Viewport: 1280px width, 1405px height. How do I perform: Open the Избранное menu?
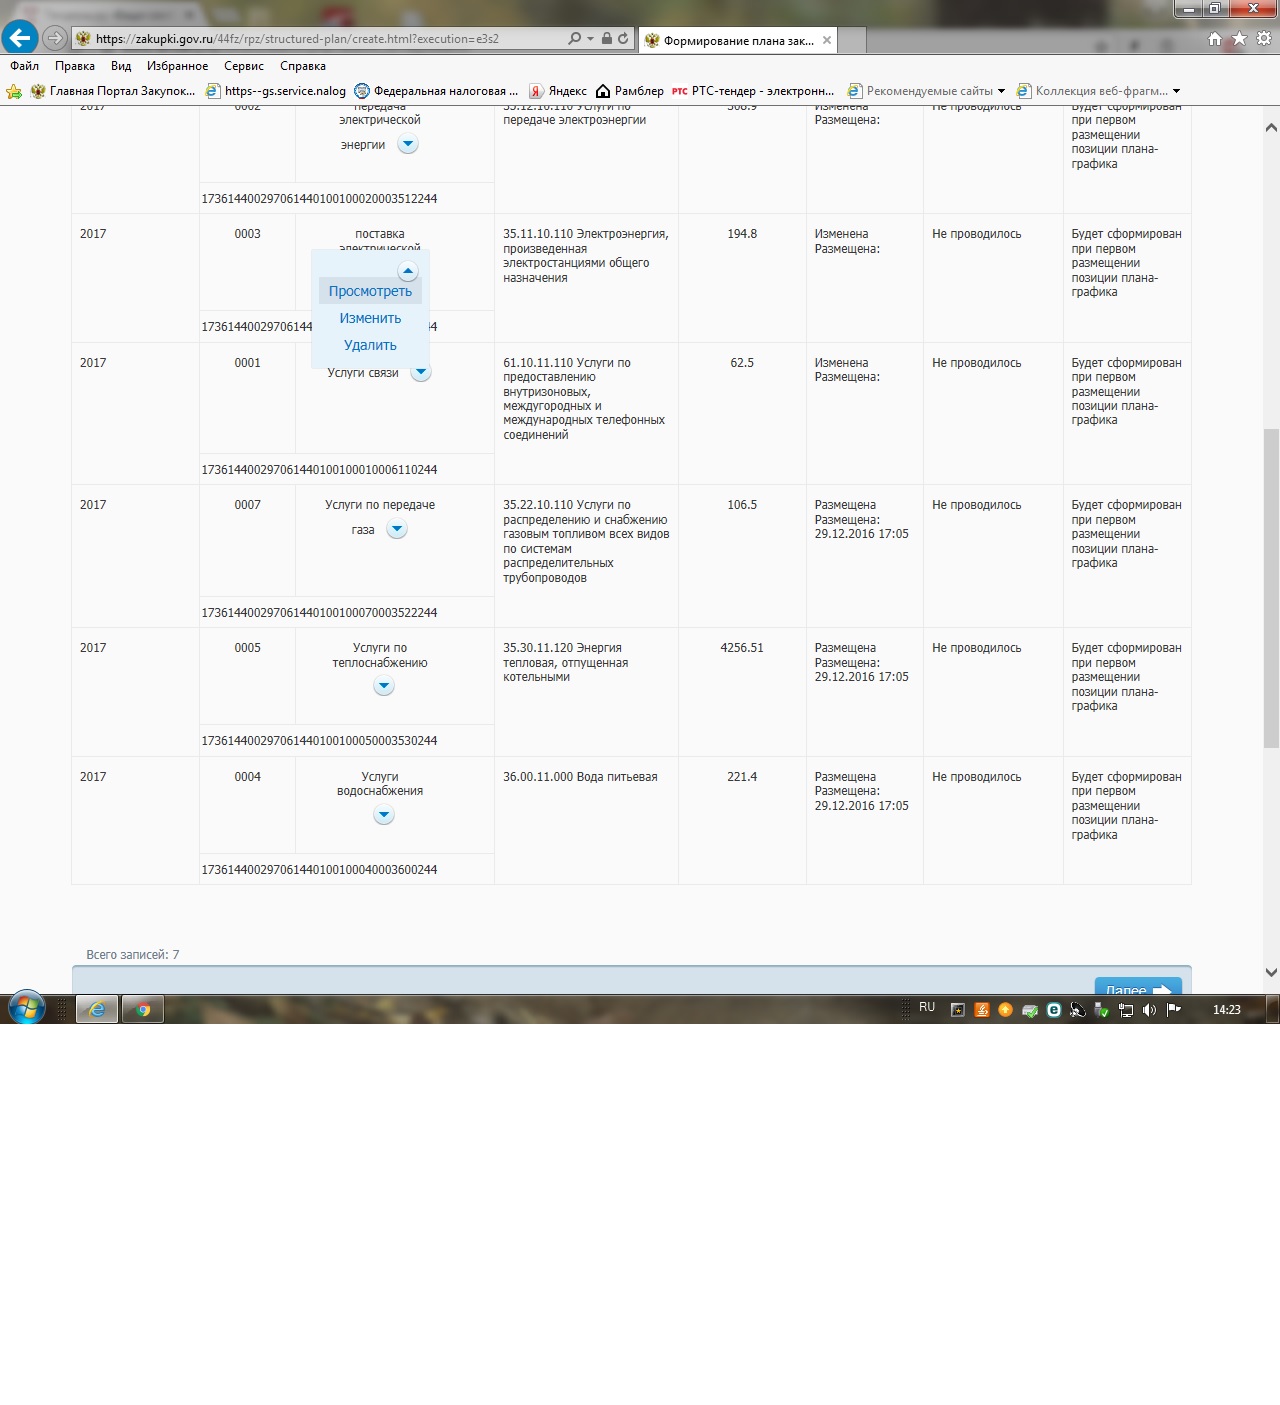[177, 66]
